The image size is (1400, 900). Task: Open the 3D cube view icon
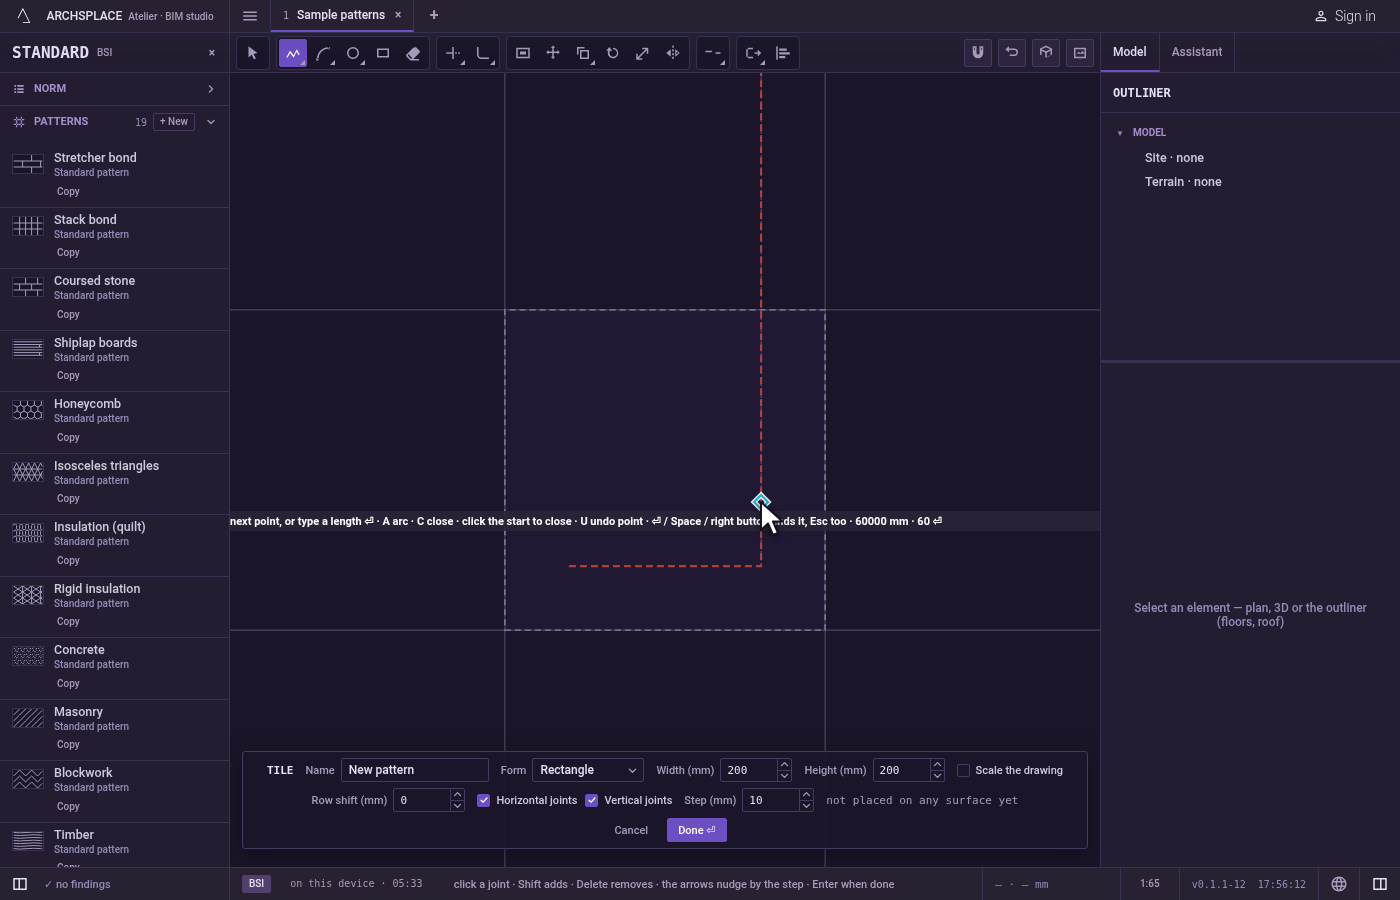[1046, 53]
